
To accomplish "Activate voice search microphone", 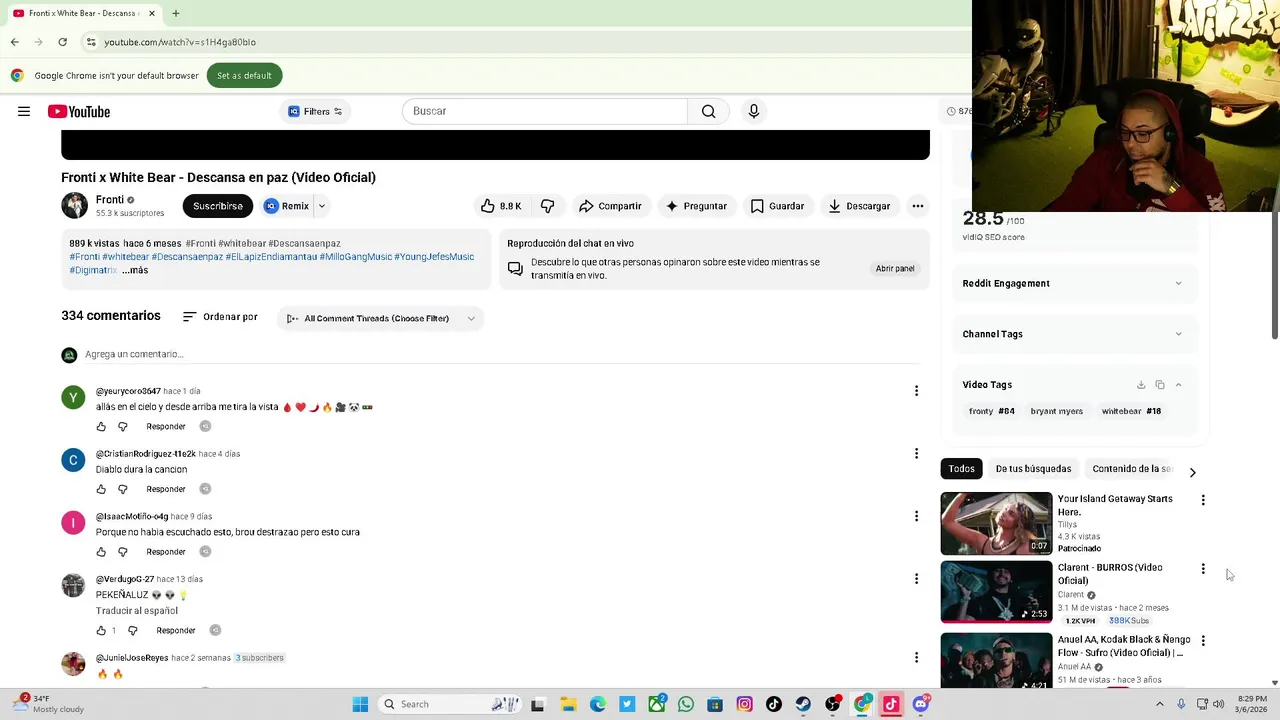I will 754,111.
